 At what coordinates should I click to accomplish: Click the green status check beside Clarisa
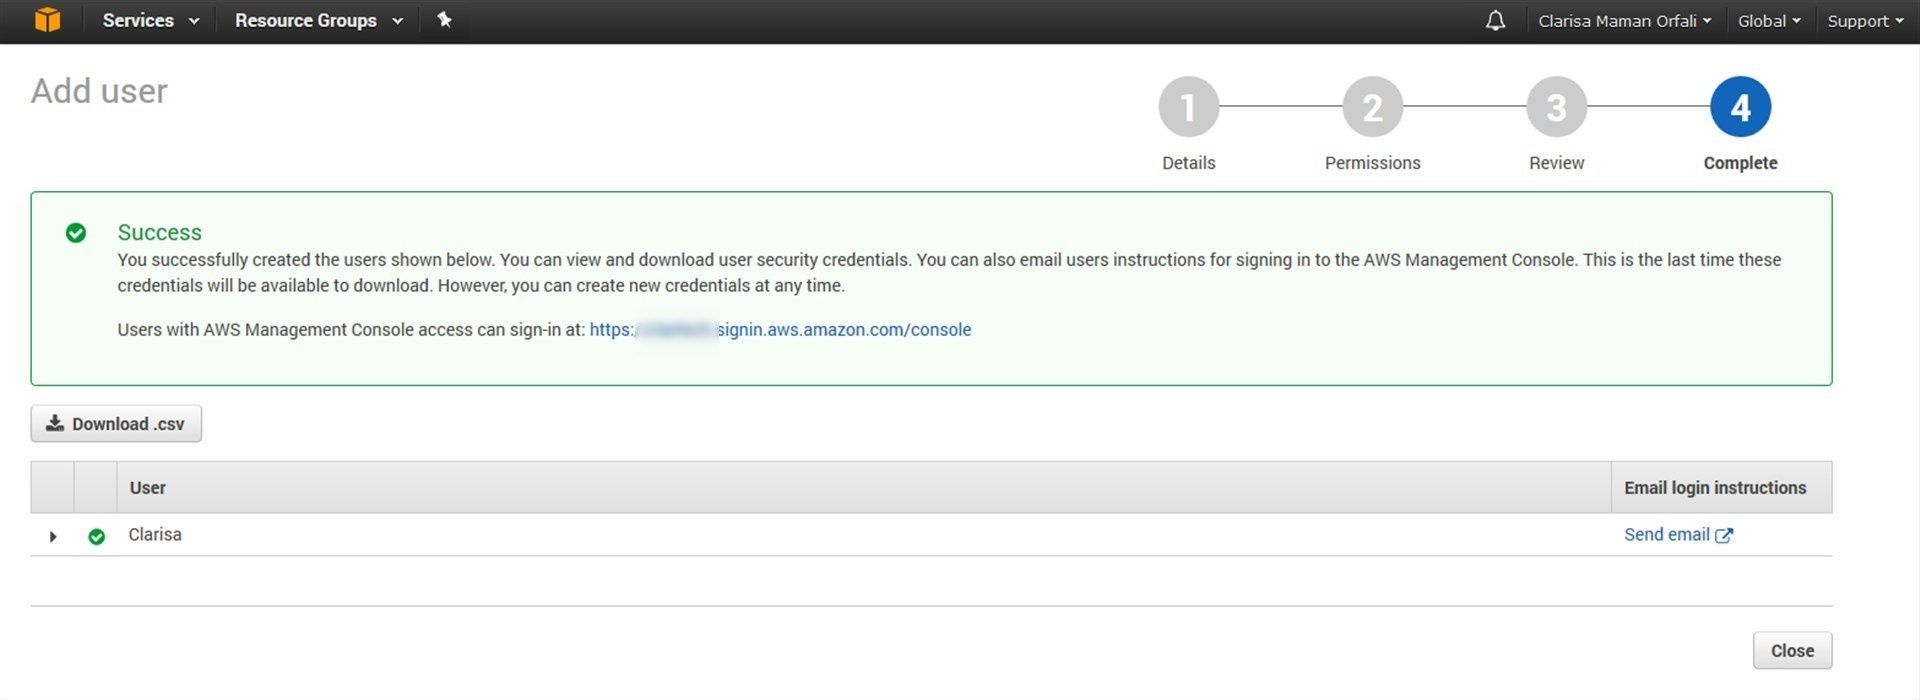click(97, 537)
